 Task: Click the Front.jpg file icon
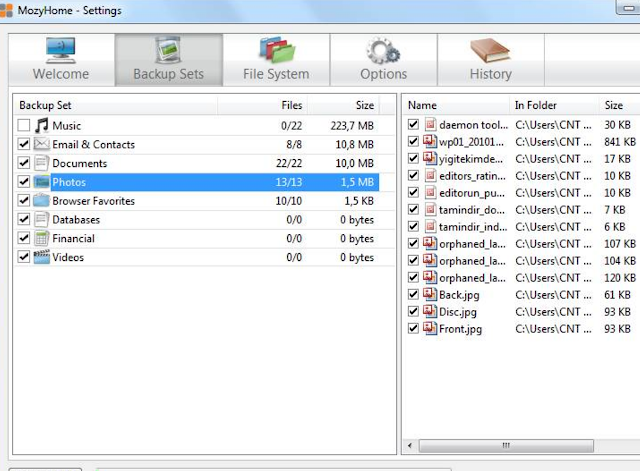(430, 329)
